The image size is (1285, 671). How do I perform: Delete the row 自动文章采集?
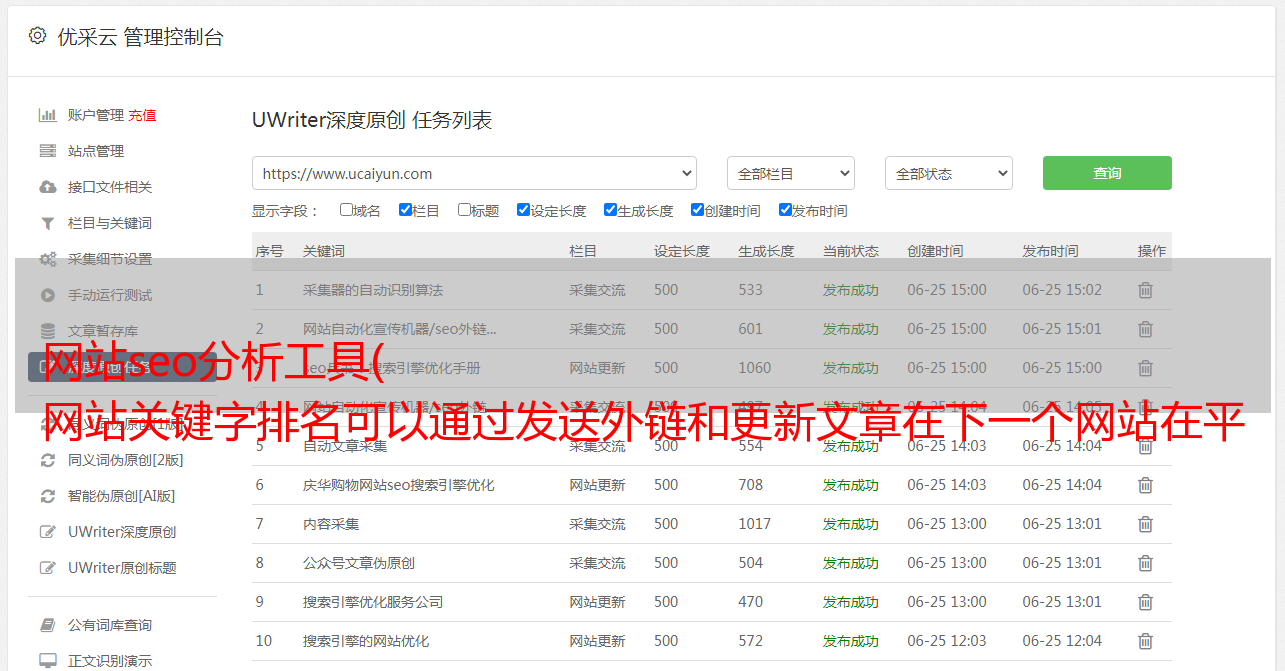coord(1146,446)
